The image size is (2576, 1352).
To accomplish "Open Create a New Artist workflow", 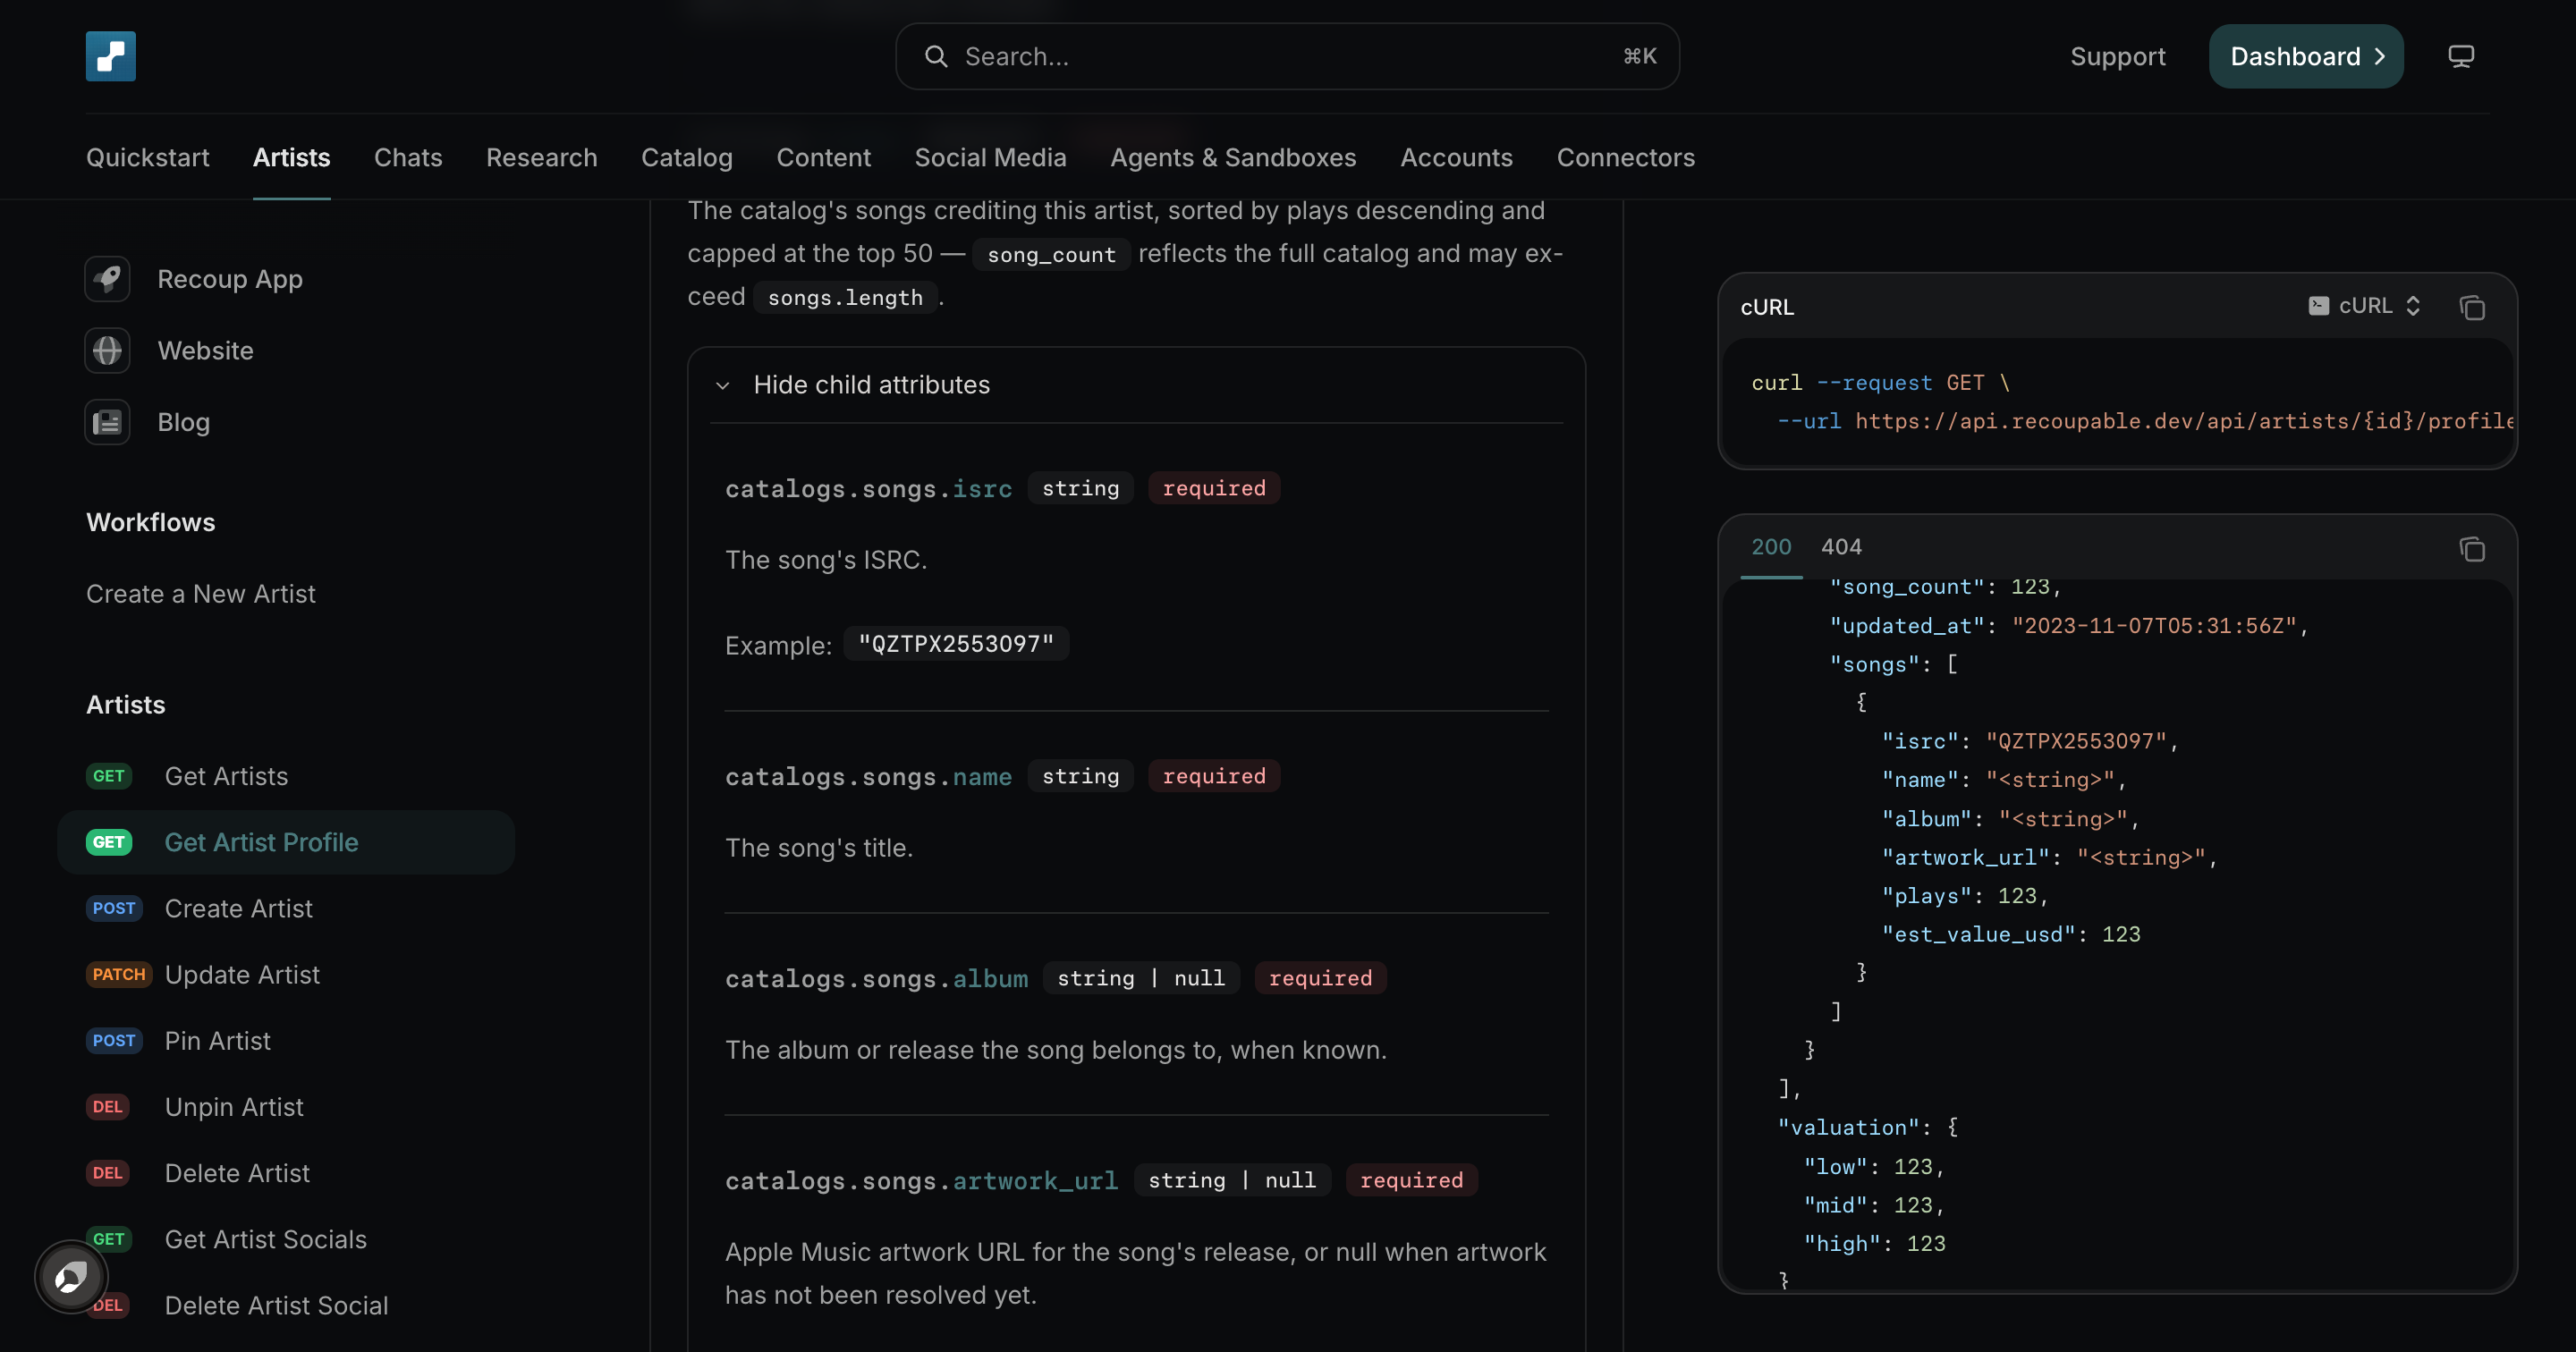I will tap(201, 594).
